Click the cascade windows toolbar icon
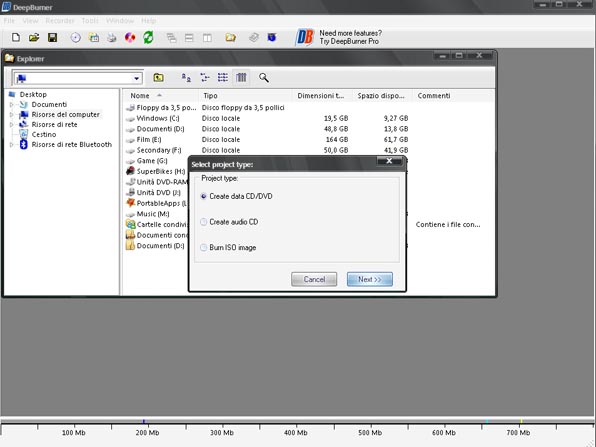This screenshot has width=596, height=447. click(171, 38)
